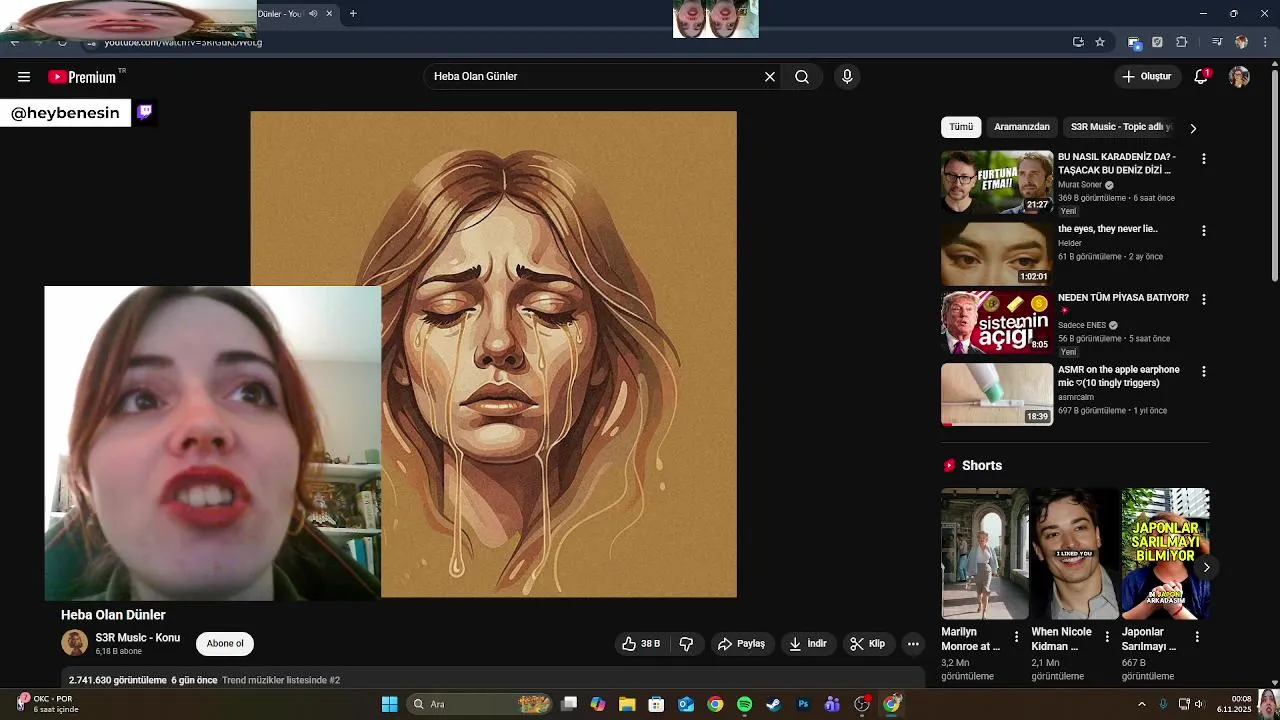Open more actions next to Klip
1280x720 pixels.
[x=913, y=644]
